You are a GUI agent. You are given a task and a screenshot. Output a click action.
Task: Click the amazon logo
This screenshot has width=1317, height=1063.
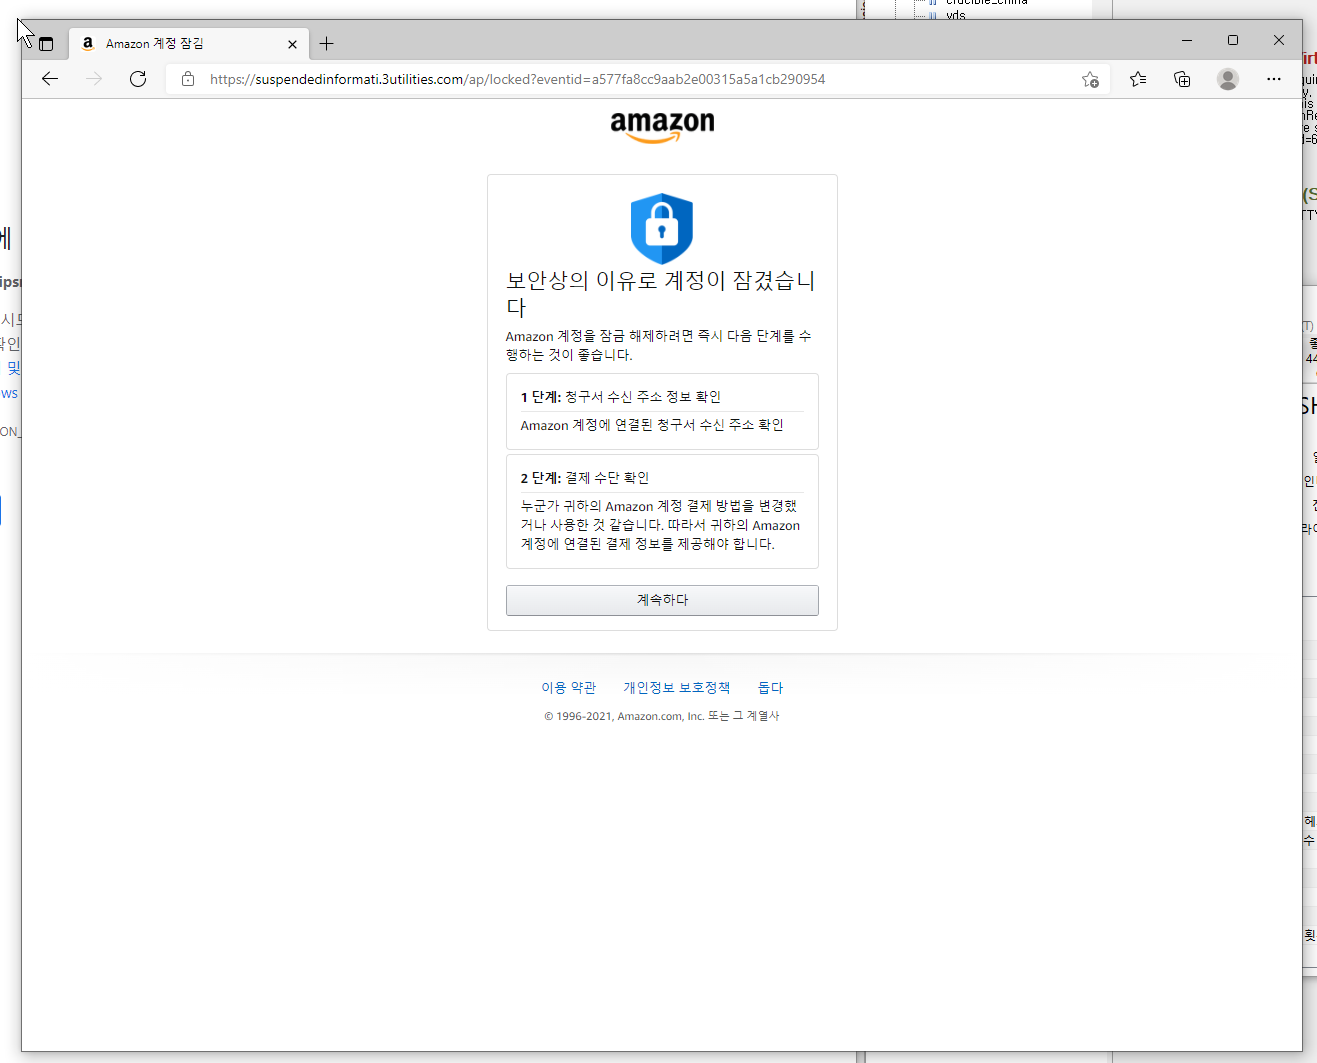(662, 127)
